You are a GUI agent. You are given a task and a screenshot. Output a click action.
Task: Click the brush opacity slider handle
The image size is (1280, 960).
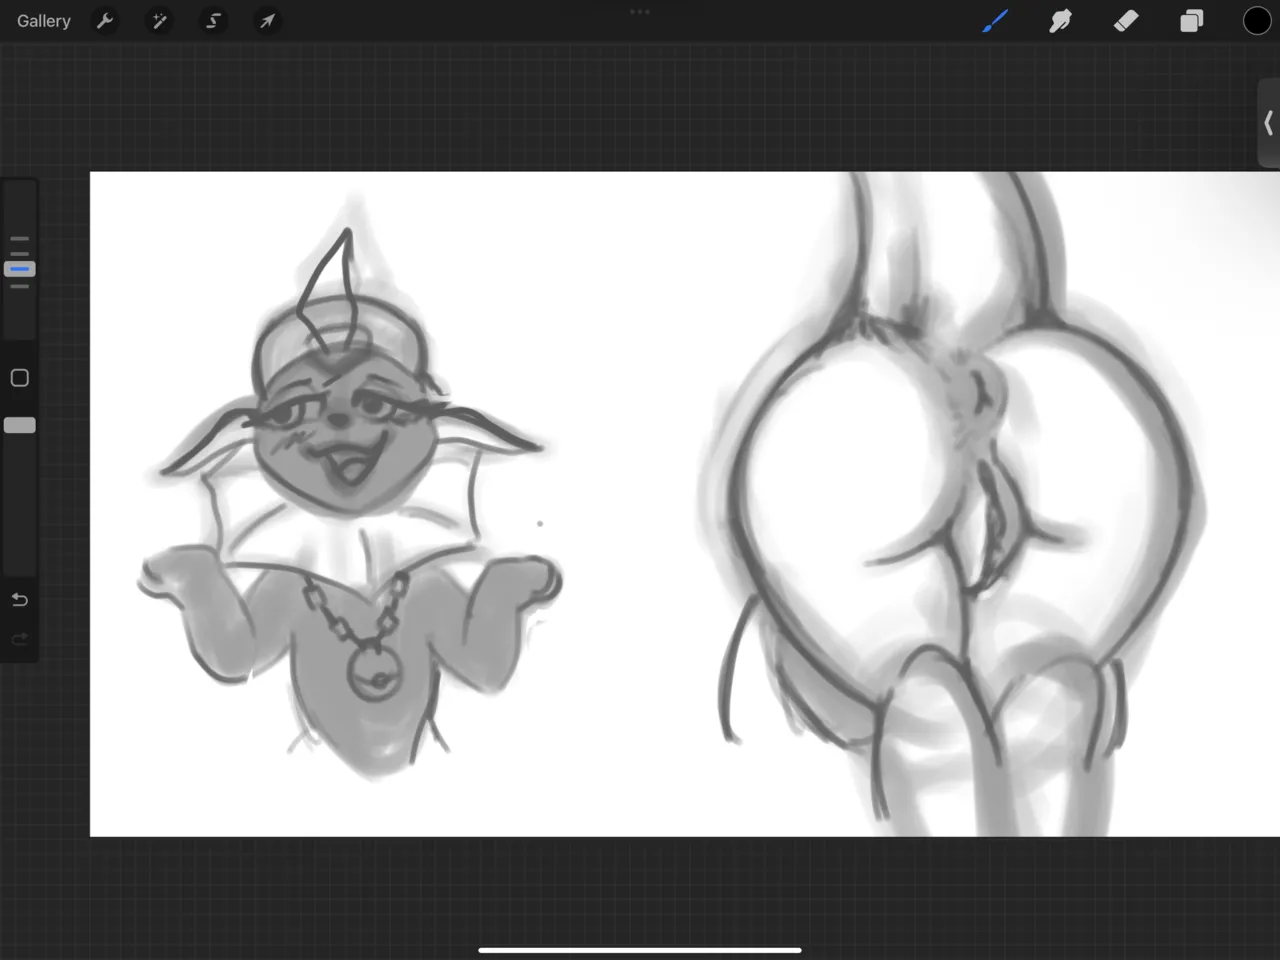coord(20,425)
